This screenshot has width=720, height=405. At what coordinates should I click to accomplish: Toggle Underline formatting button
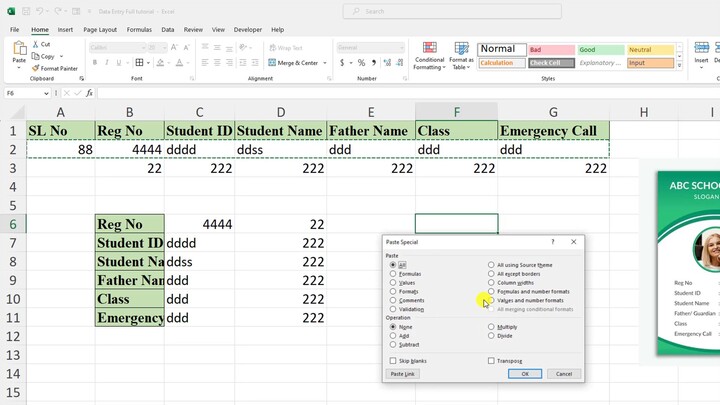tap(118, 62)
